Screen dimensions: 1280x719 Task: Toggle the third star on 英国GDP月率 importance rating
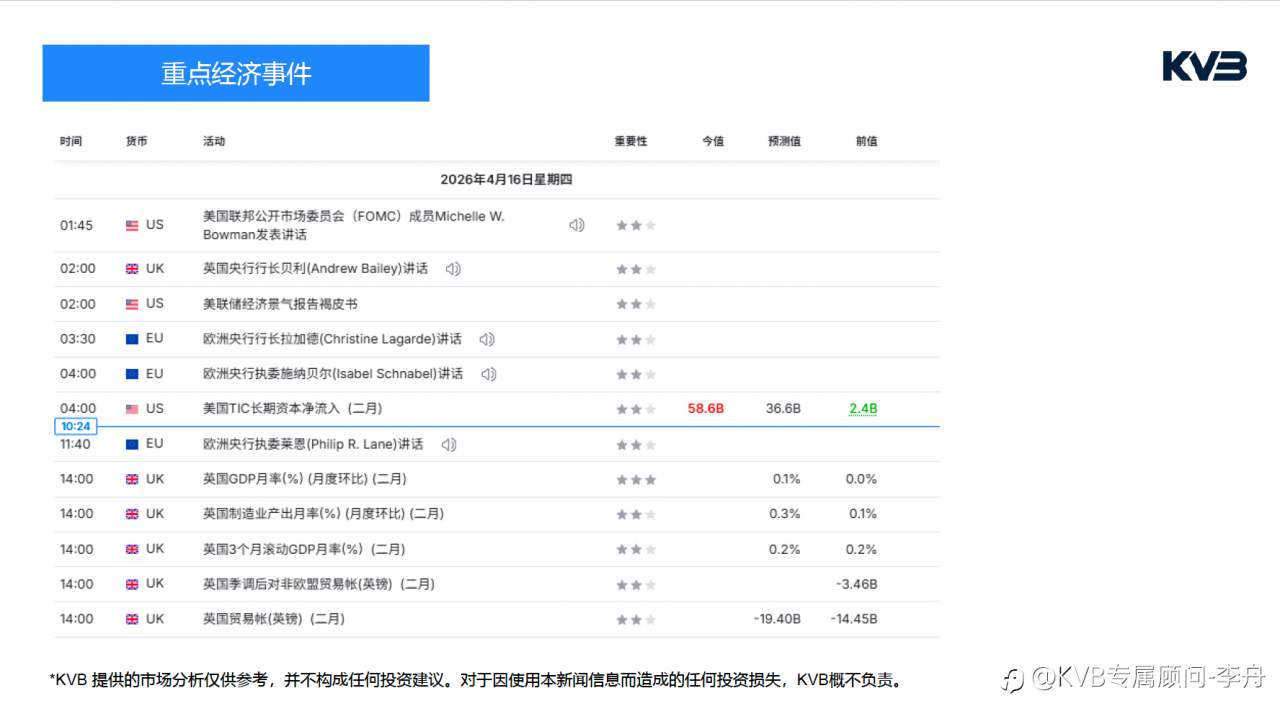(x=649, y=479)
